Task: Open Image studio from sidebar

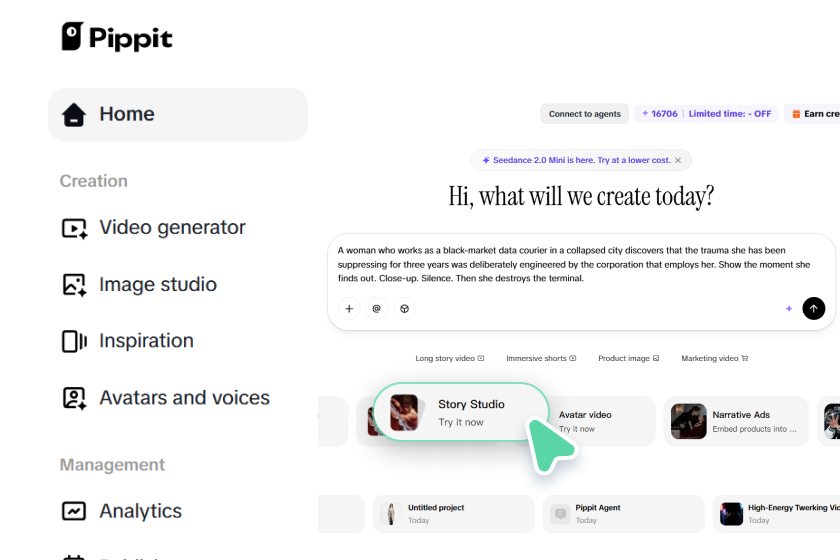Action: (139, 285)
